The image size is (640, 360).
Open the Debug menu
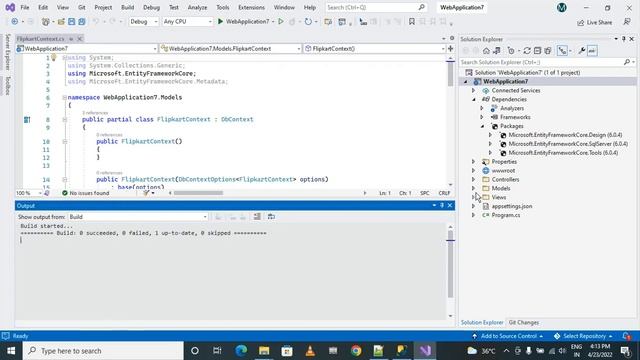[x=151, y=7]
